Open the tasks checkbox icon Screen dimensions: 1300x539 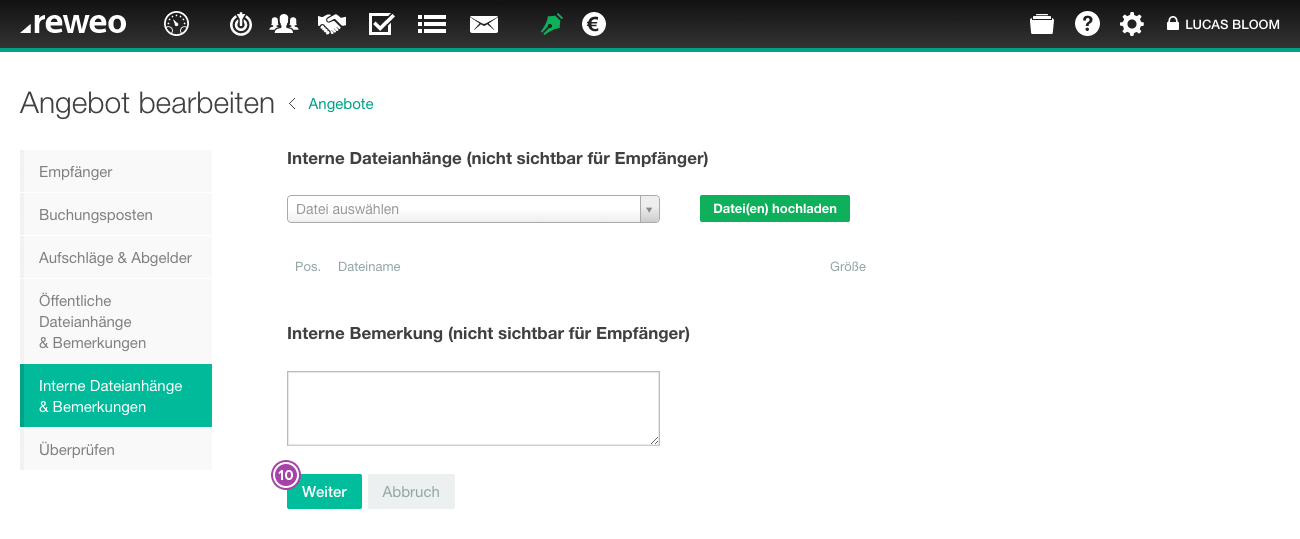click(x=381, y=24)
